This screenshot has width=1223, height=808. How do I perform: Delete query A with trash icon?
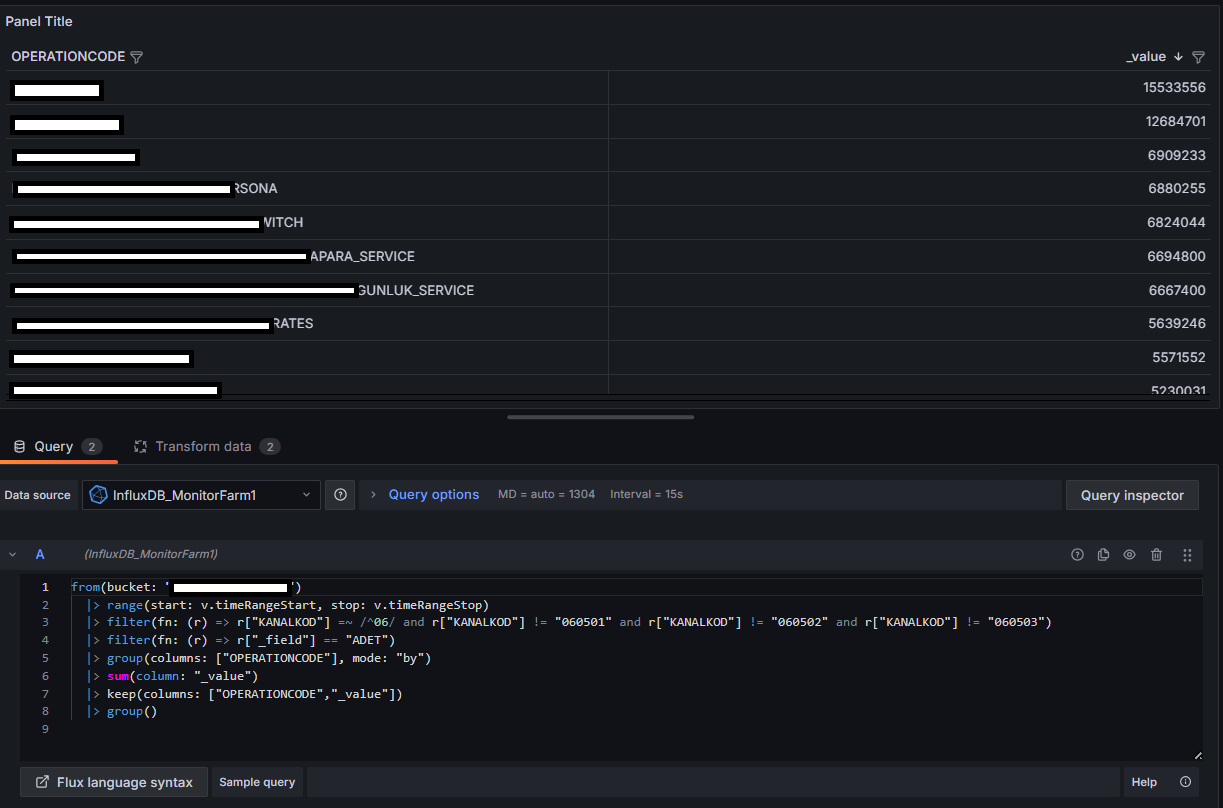pos(1157,554)
